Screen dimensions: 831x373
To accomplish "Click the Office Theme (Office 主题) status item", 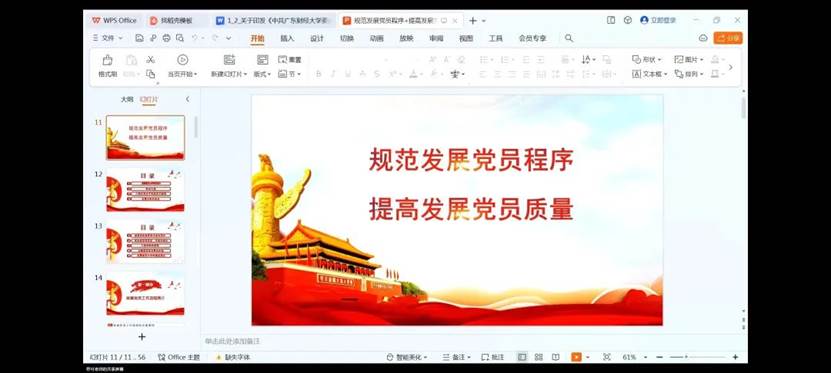I will (x=179, y=357).
